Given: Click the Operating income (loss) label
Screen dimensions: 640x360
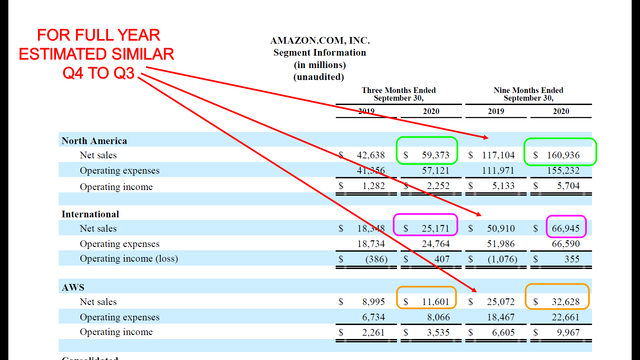Looking at the screenshot, I should click(x=129, y=259).
